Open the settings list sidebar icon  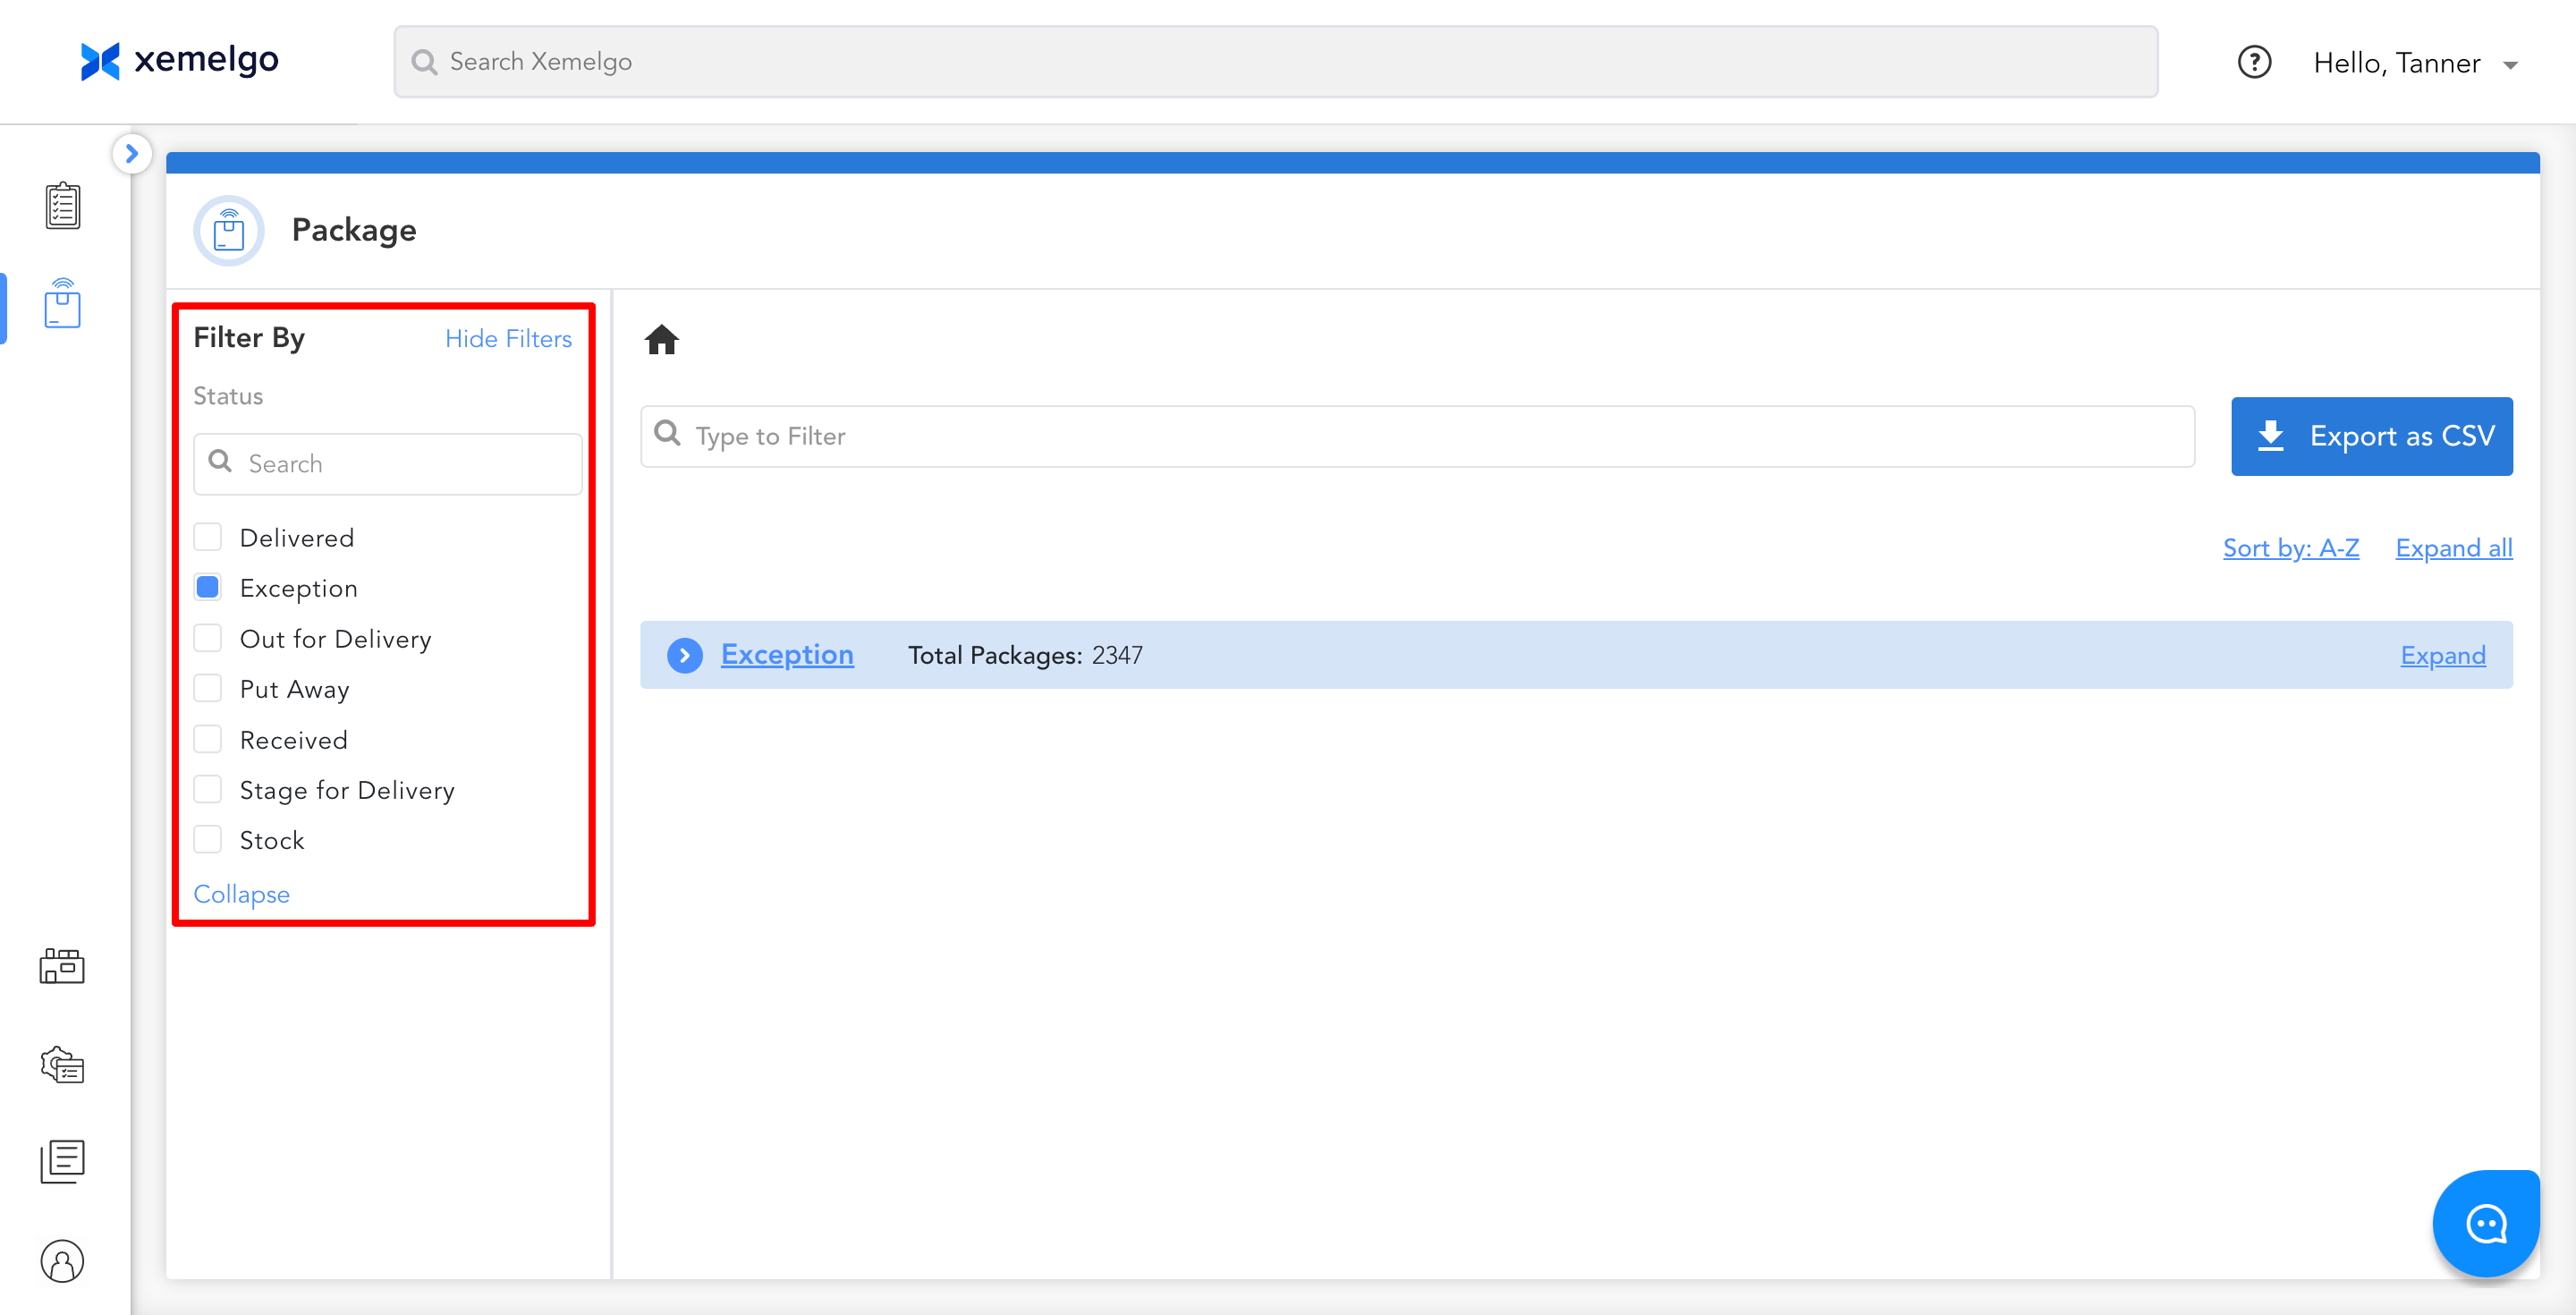click(x=62, y=1065)
